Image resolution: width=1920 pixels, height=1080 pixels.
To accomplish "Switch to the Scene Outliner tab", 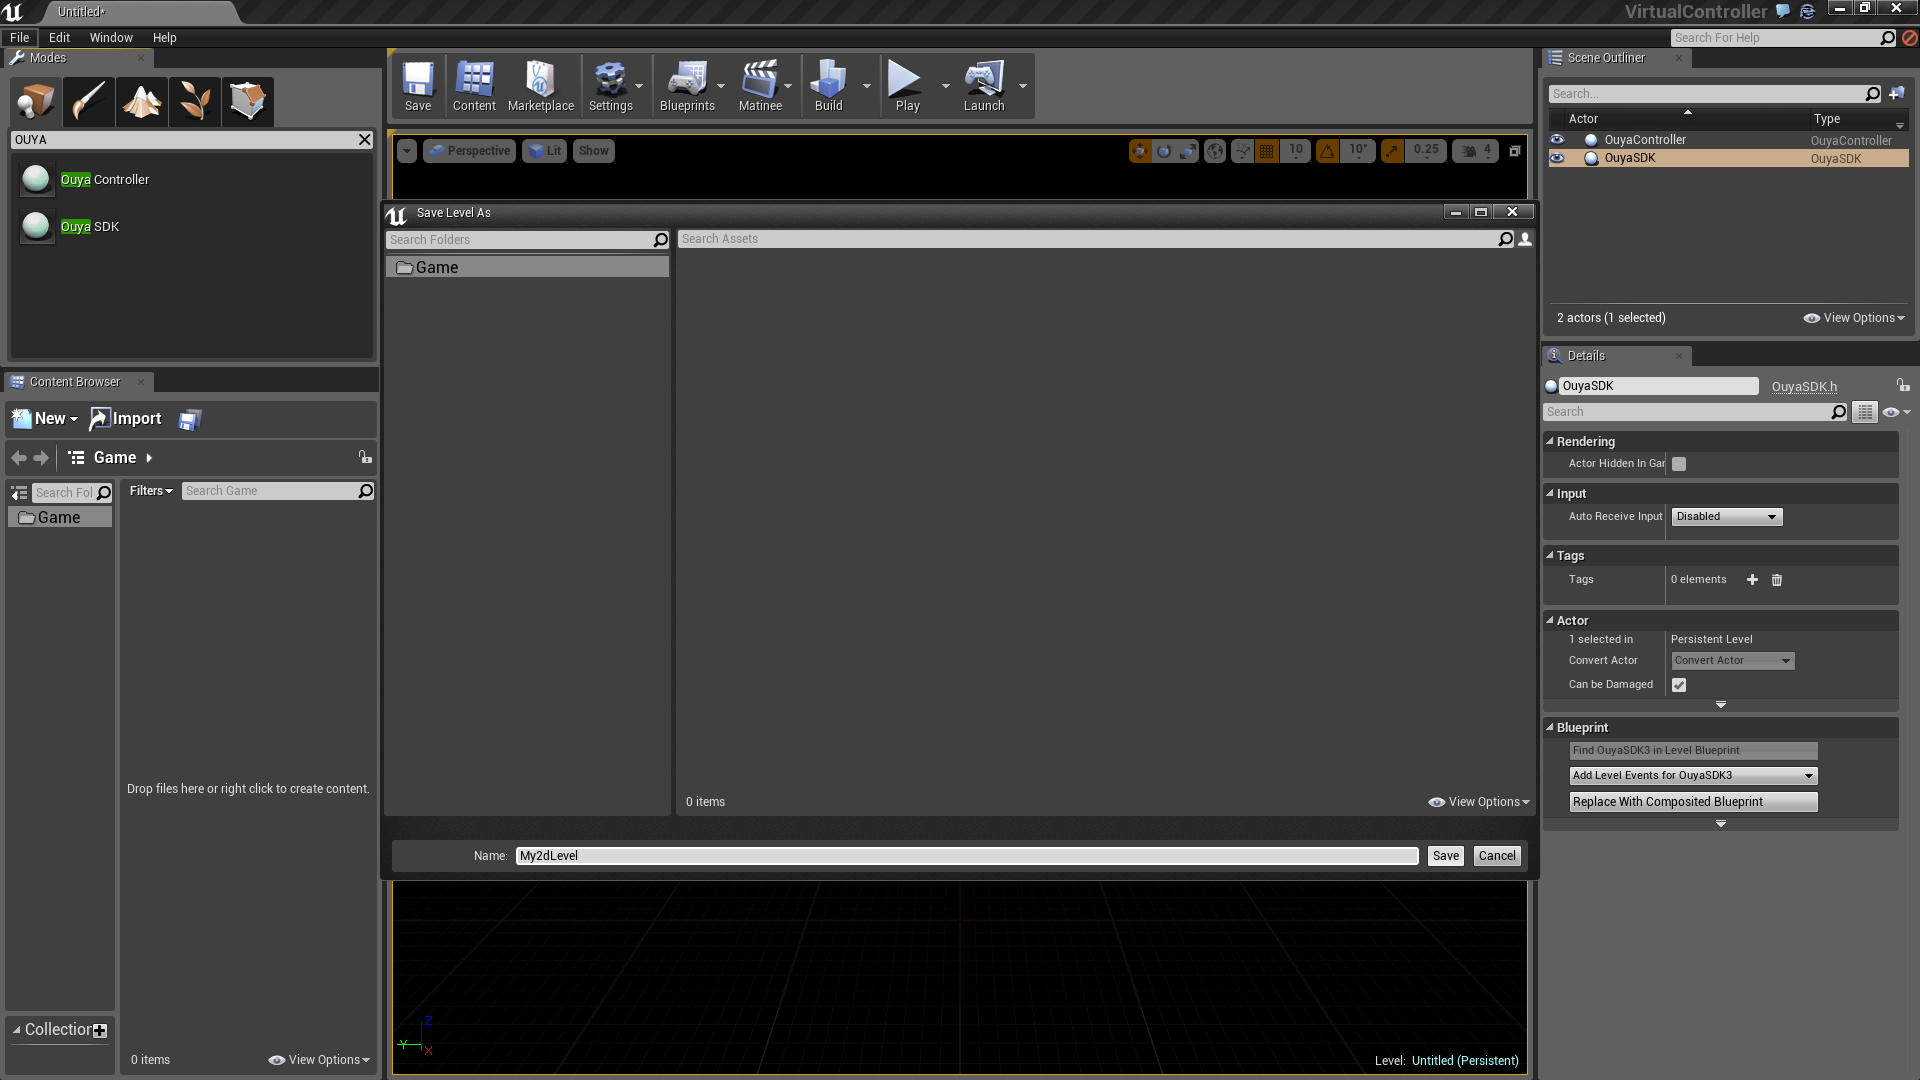I will [x=1605, y=58].
